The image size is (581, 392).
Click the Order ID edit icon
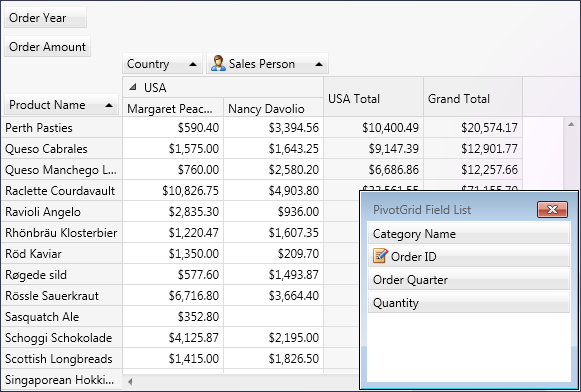point(380,256)
